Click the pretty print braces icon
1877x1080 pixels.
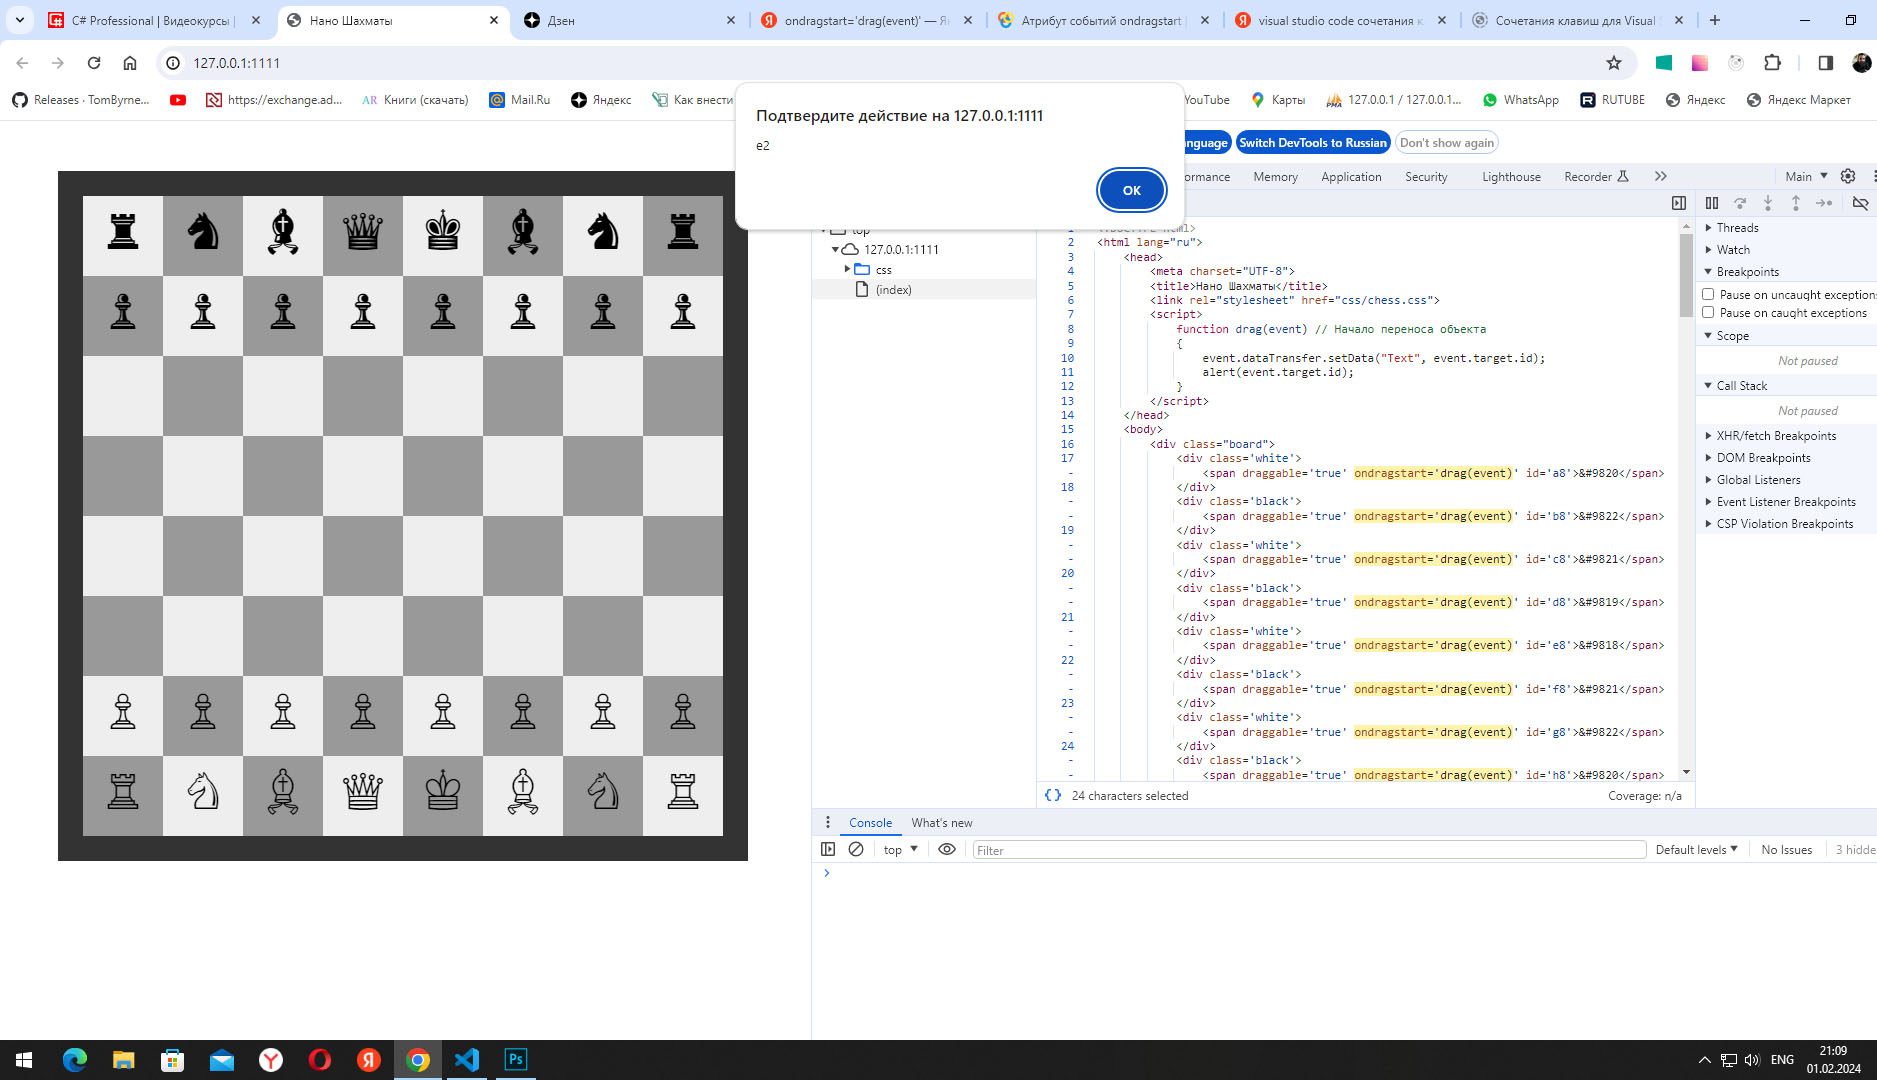(1053, 795)
